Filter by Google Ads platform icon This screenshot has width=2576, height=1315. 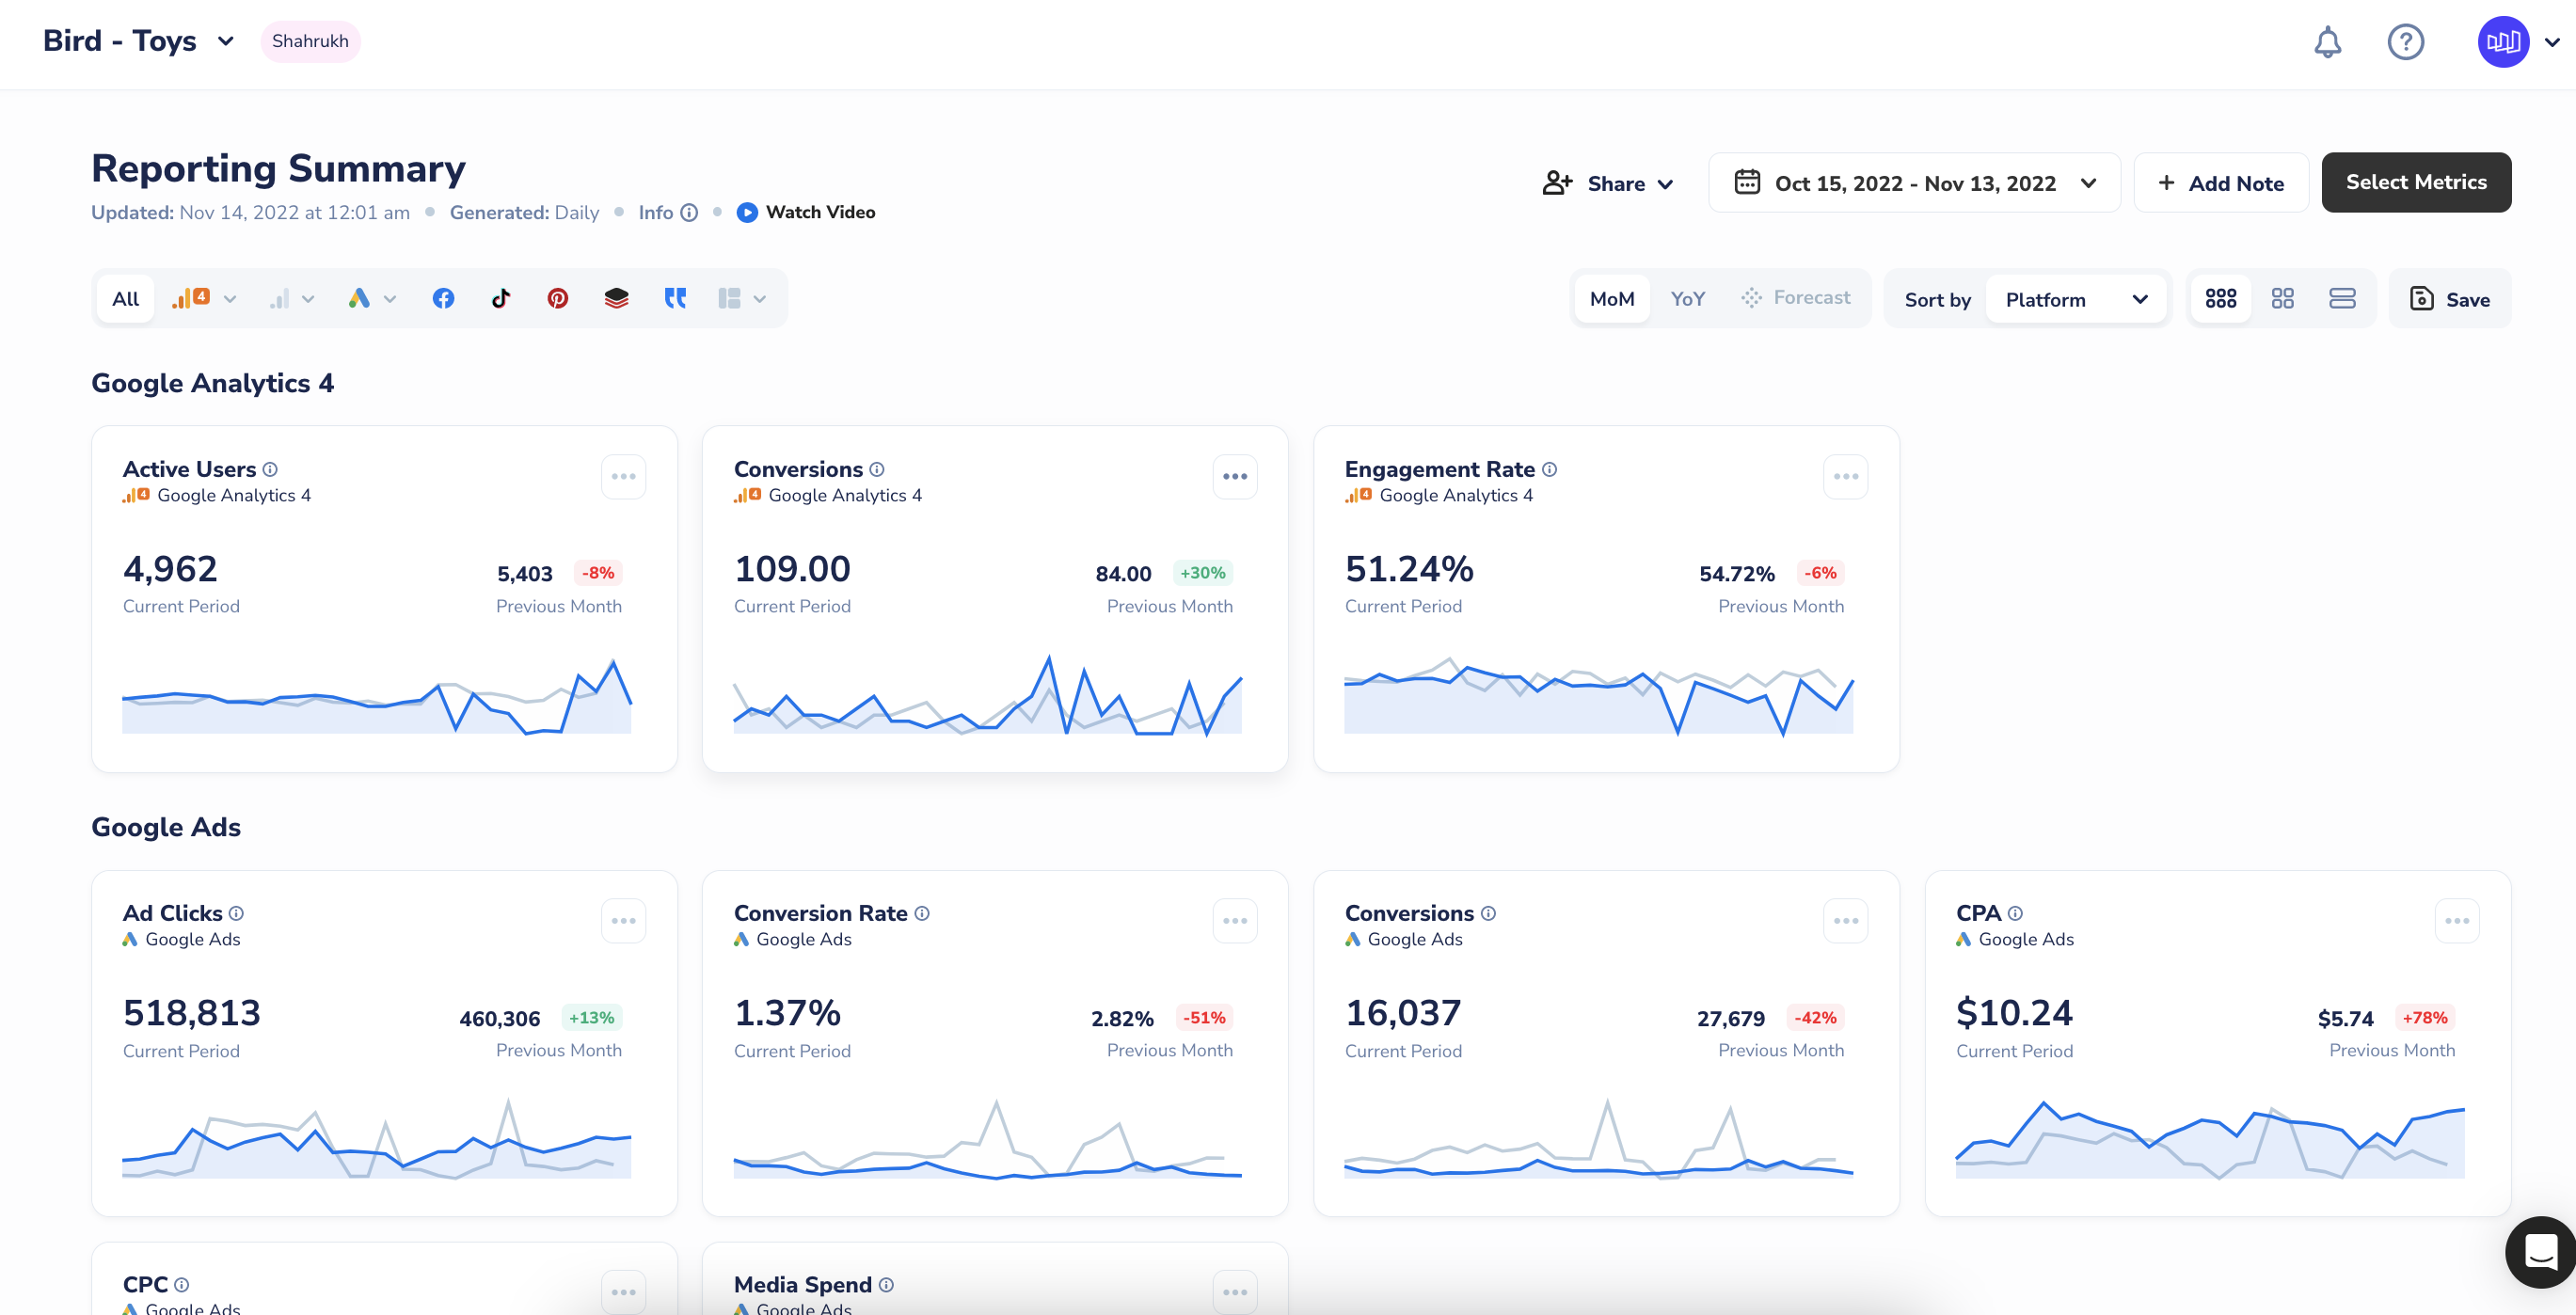coord(359,298)
